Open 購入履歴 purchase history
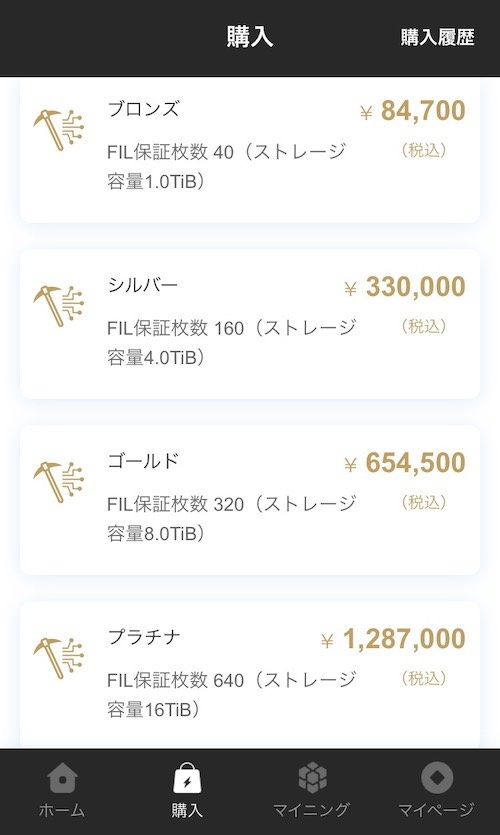 tap(437, 38)
